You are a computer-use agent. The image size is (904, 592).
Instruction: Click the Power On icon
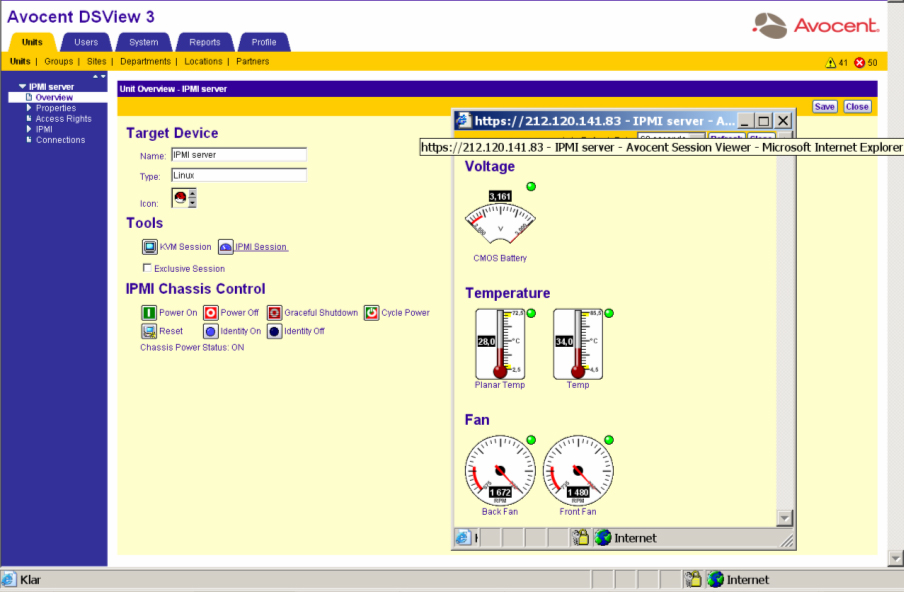pyautogui.click(x=149, y=313)
